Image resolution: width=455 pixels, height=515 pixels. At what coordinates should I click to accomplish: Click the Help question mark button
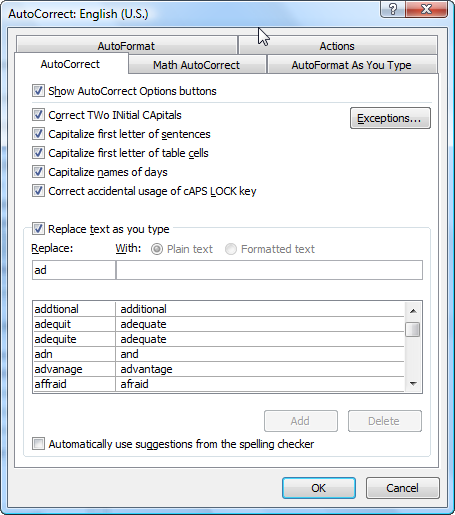tap(393, 9)
